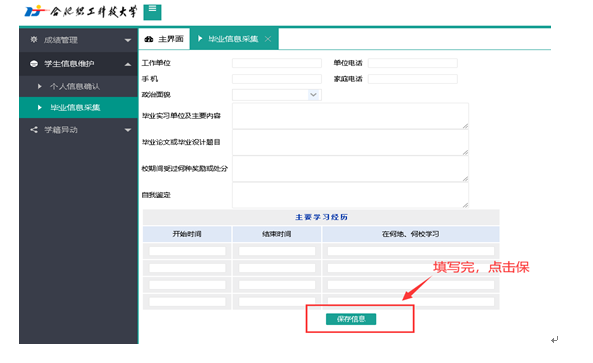Image resolution: width=593 pixels, height=363 pixels.
Task: Click the hamburger menu toggle button
Action: coord(152,12)
